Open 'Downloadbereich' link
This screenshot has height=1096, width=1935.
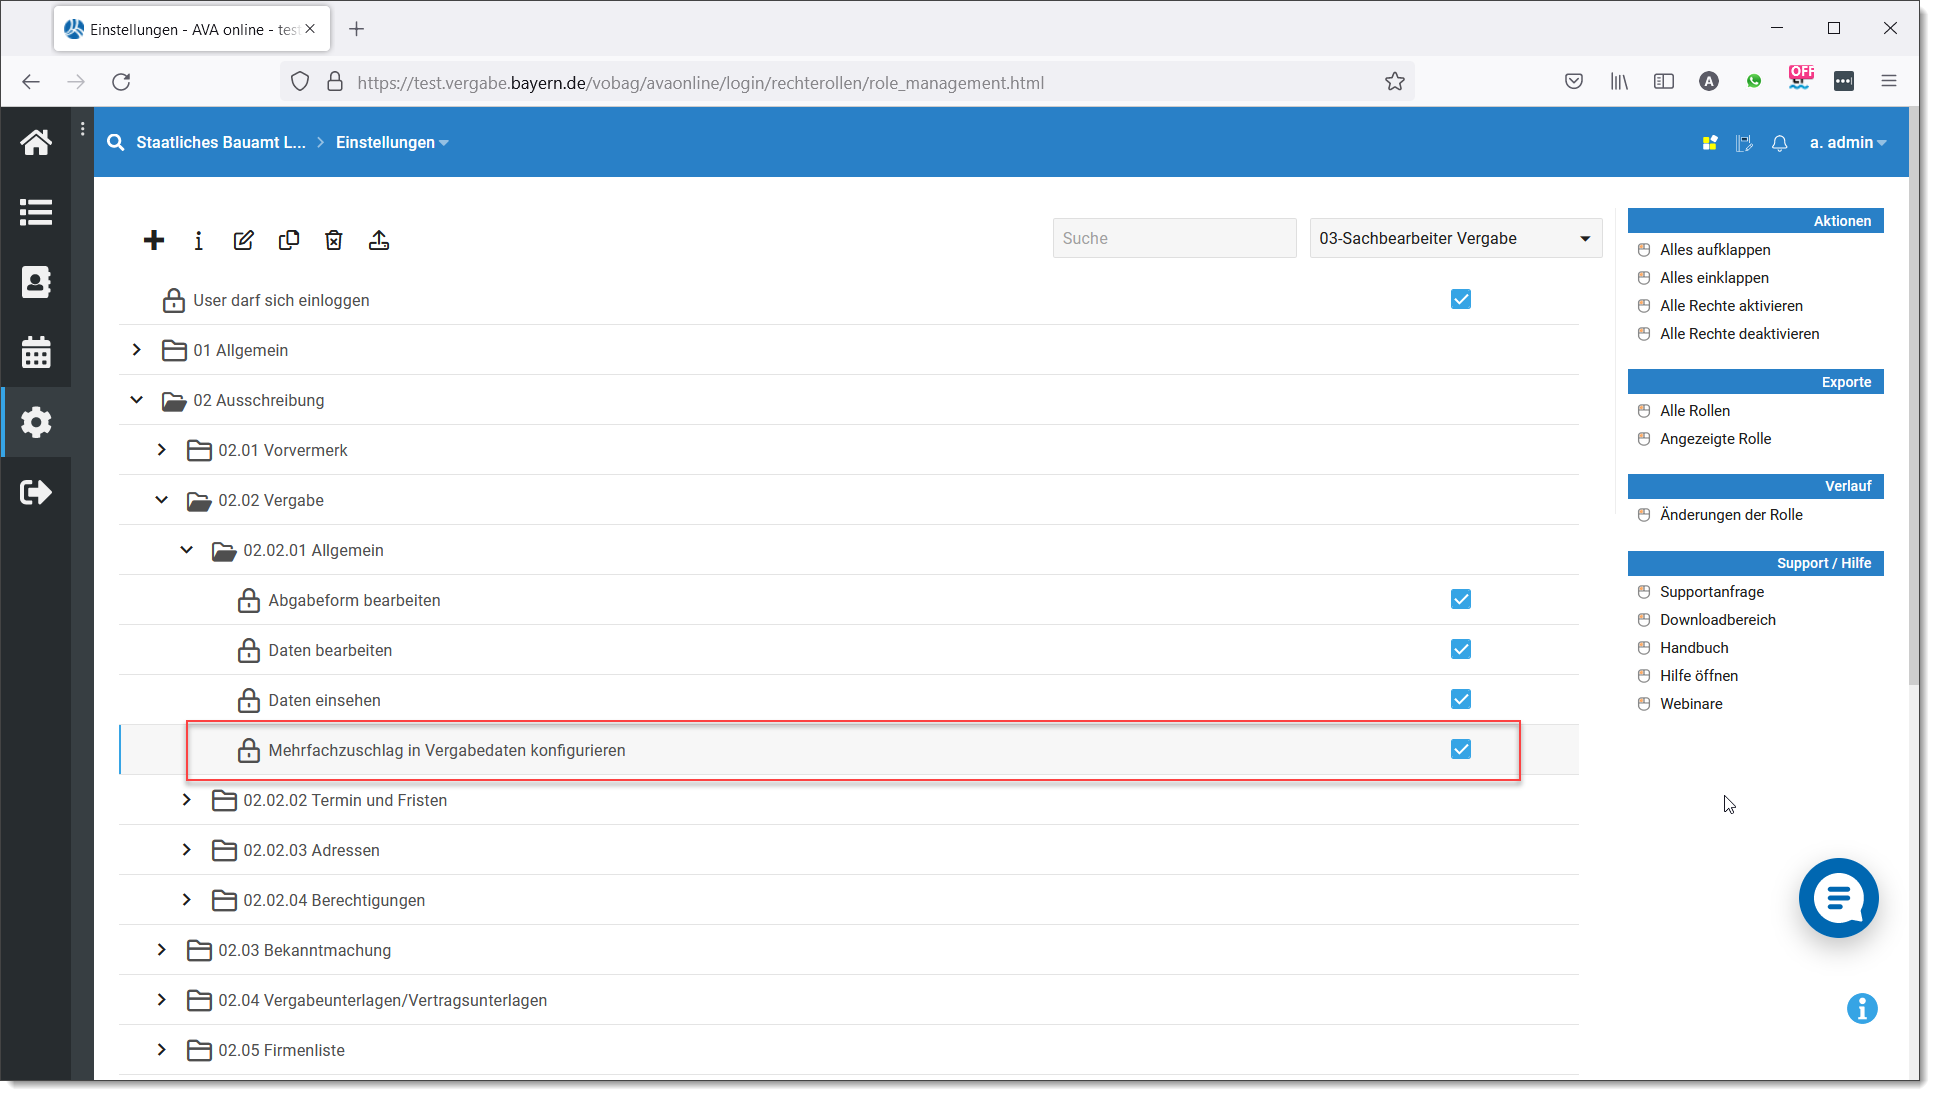tap(1717, 620)
